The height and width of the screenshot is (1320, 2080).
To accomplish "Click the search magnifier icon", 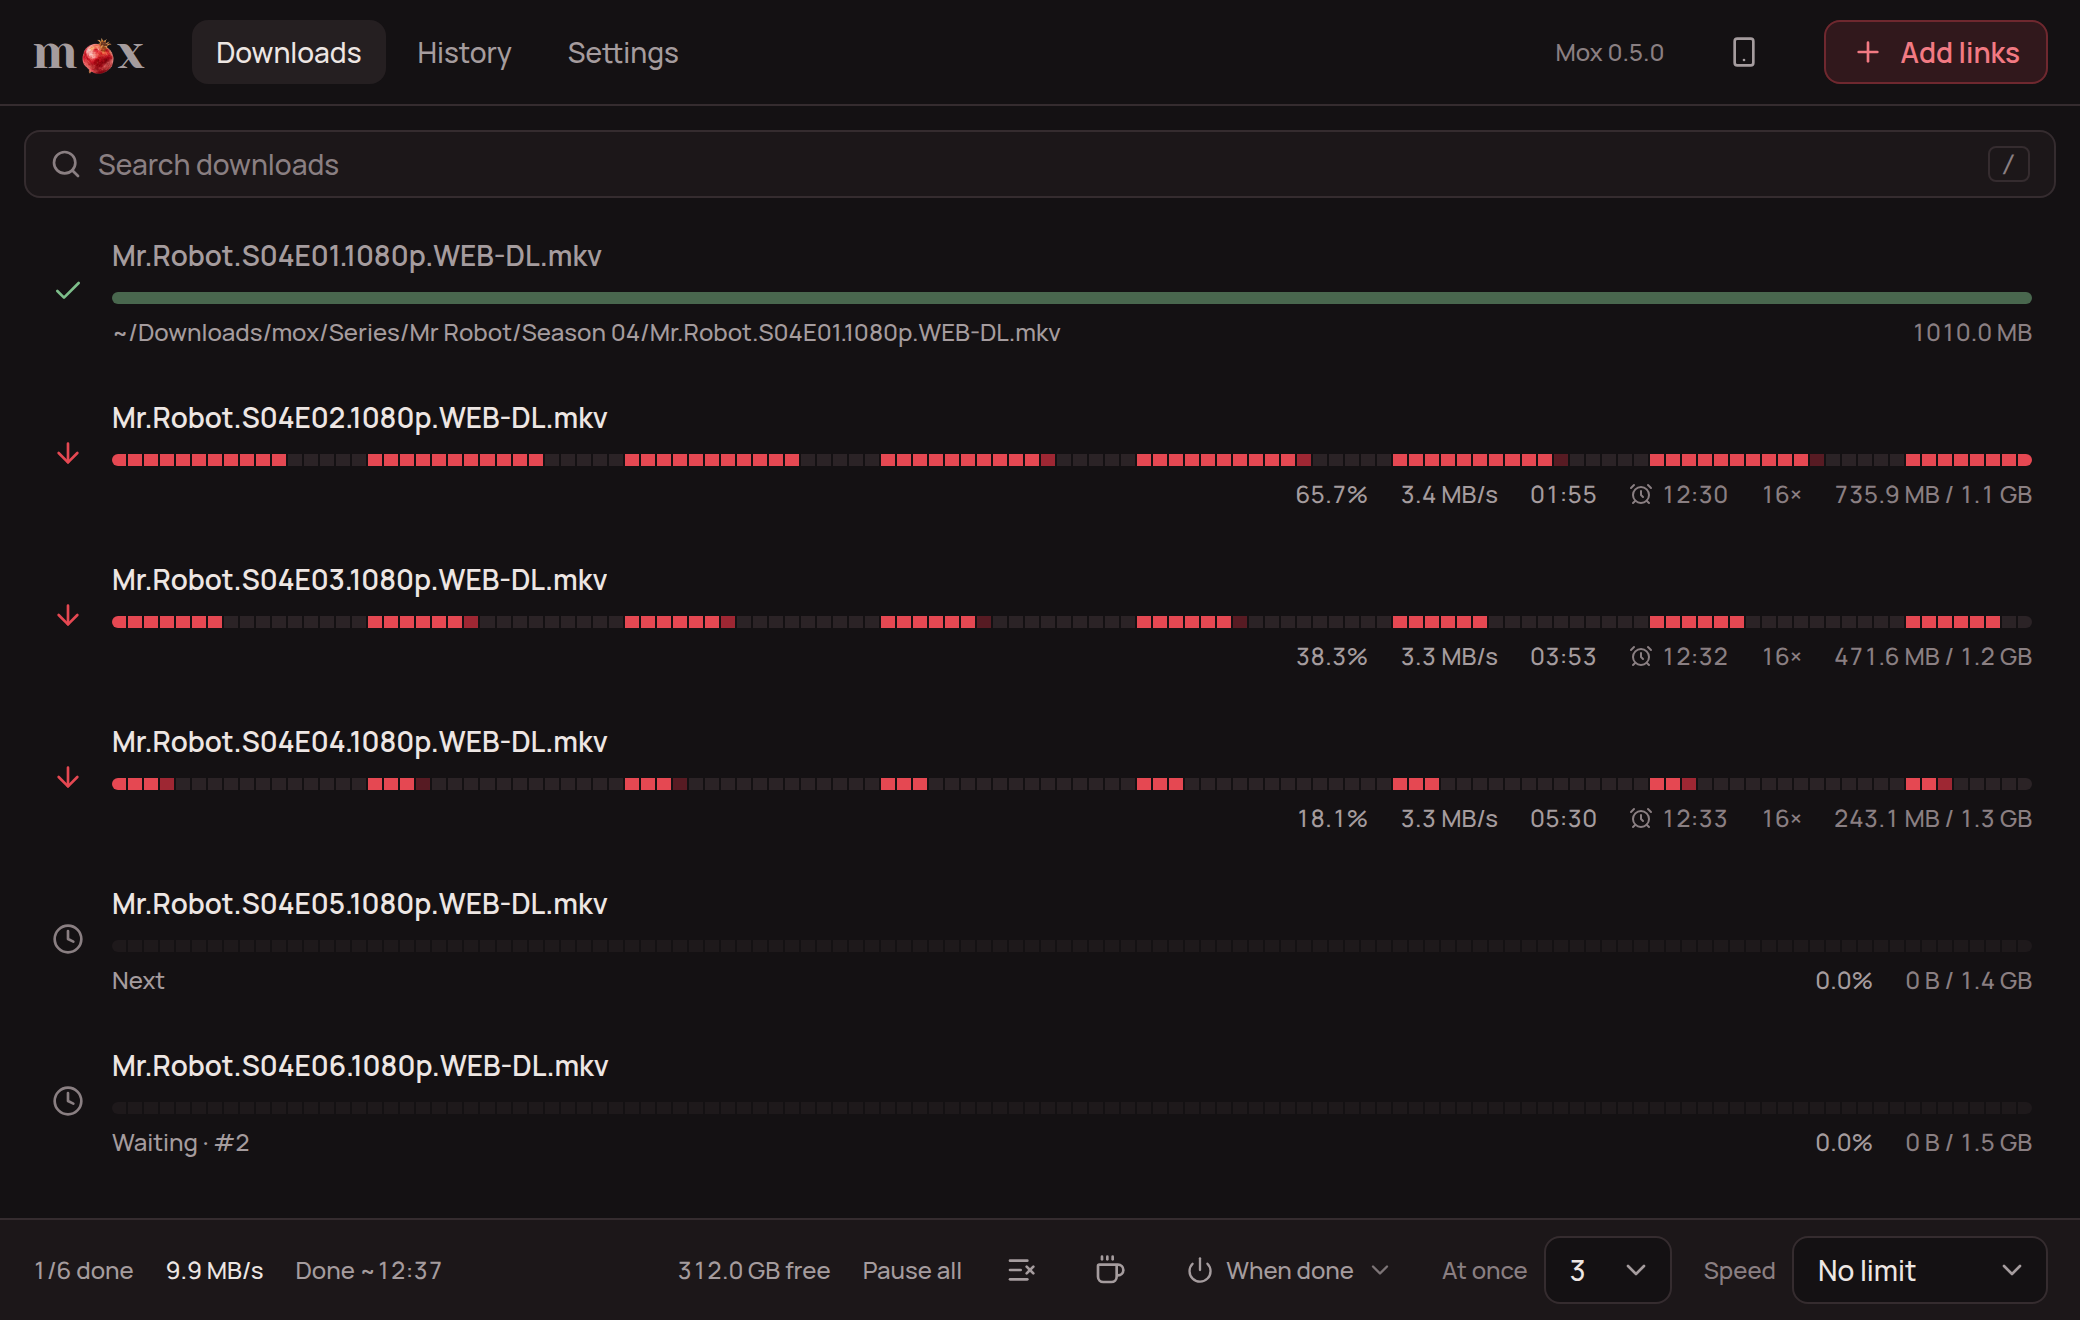I will tap(66, 164).
